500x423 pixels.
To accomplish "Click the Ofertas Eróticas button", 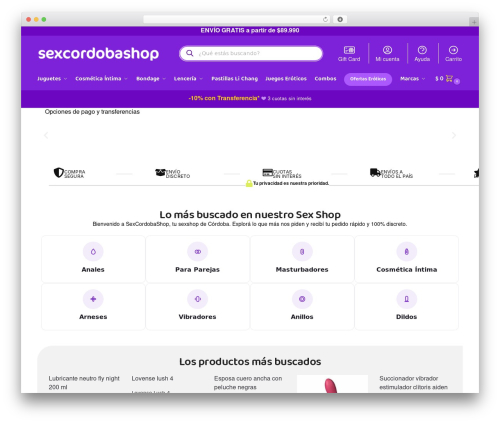I will pos(368,79).
